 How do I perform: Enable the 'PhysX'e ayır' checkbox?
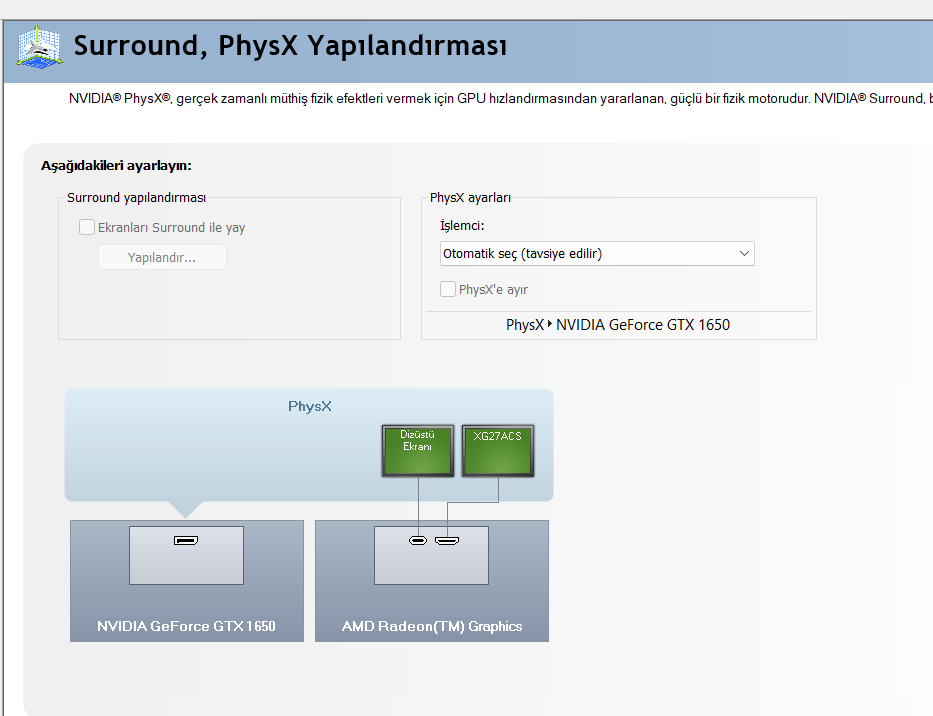[447, 289]
